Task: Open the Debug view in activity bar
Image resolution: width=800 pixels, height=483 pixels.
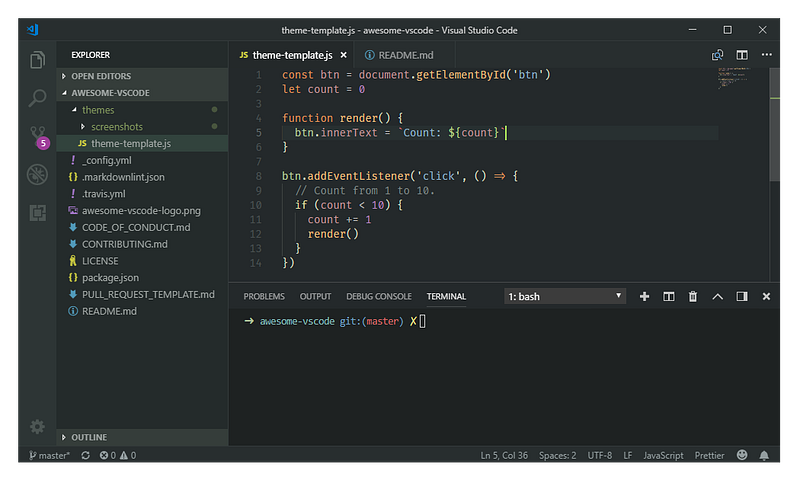Action: [x=37, y=174]
